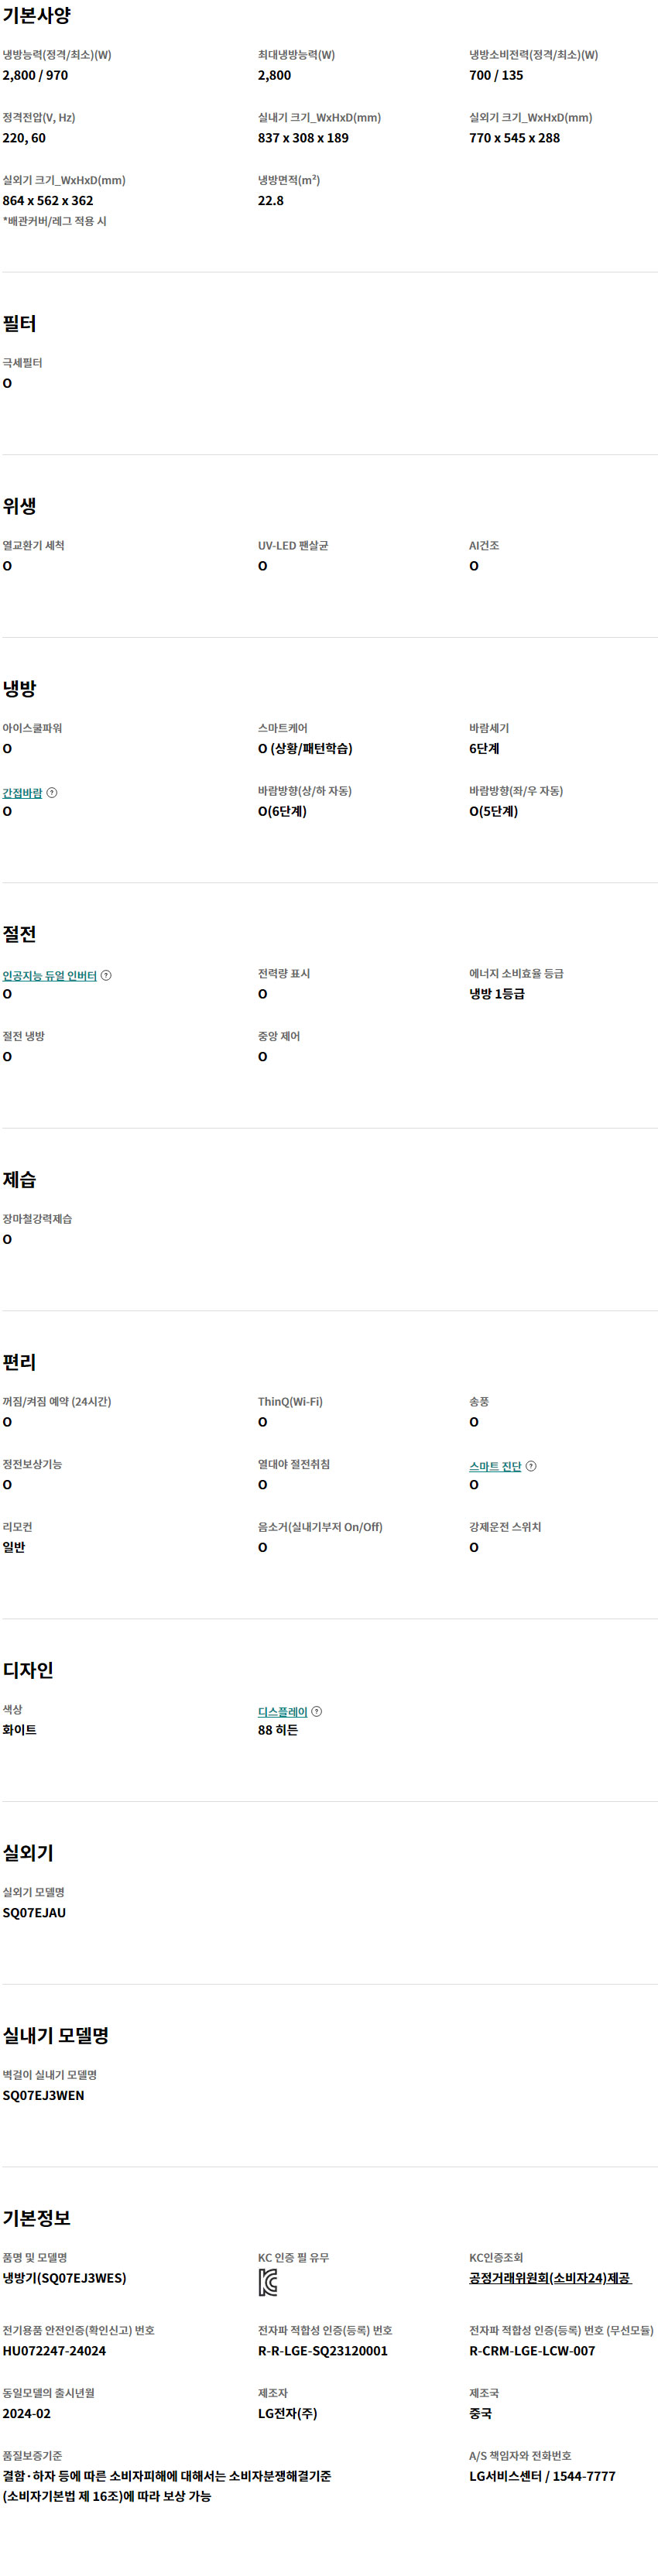The image size is (658, 2576).
Task: Select the outdoor unit model SQ07EJAU text
Action: coord(34,1913)
